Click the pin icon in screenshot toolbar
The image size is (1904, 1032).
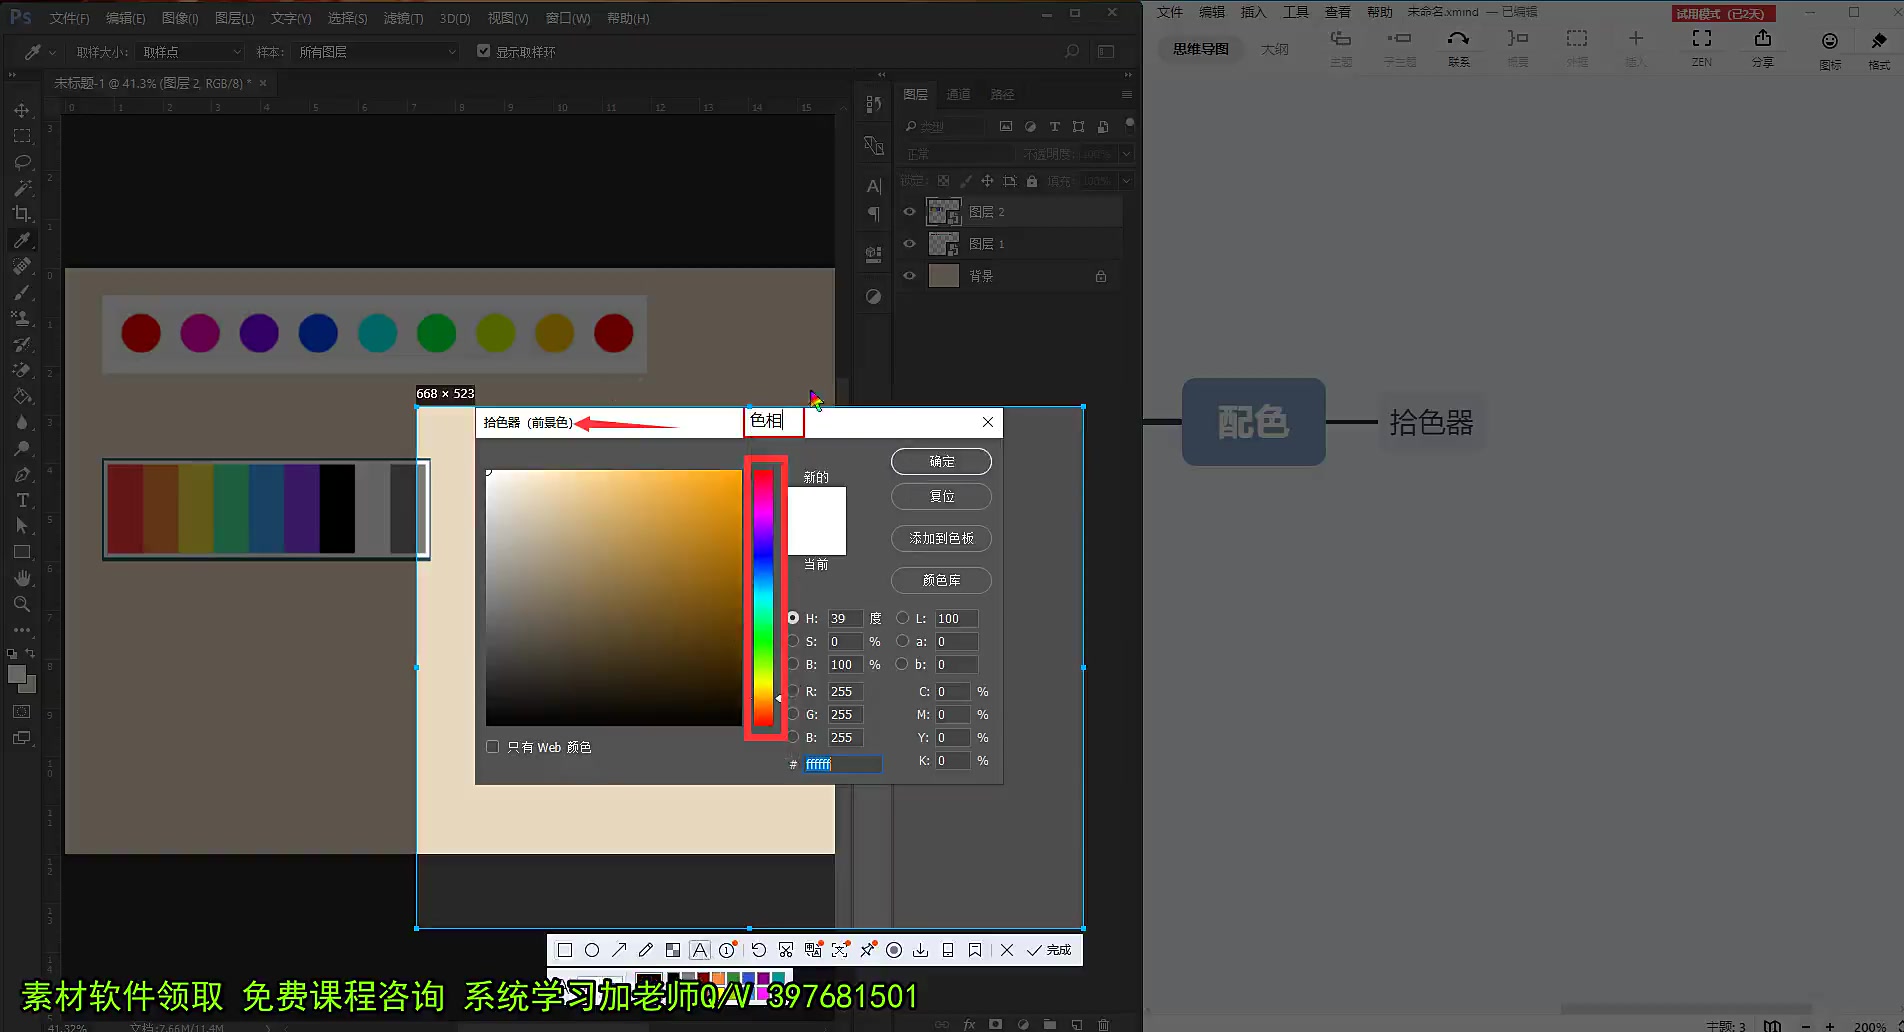[x=867, y=950]
